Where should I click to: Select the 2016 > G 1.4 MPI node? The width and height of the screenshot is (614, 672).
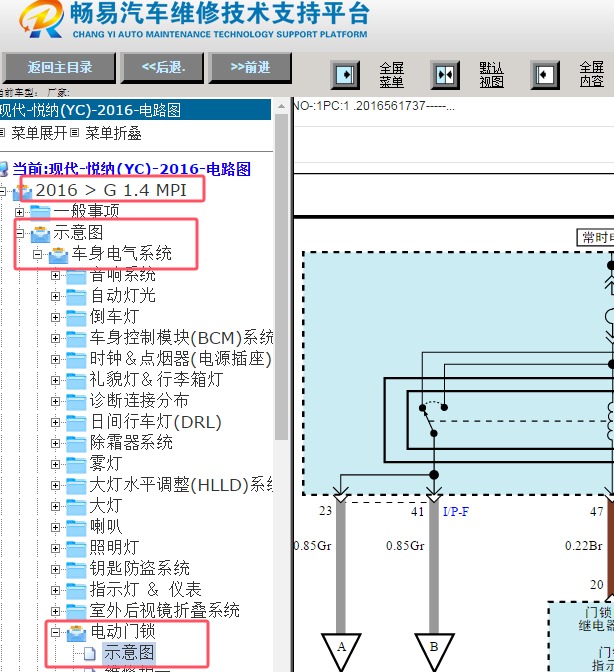pos(111,190)
